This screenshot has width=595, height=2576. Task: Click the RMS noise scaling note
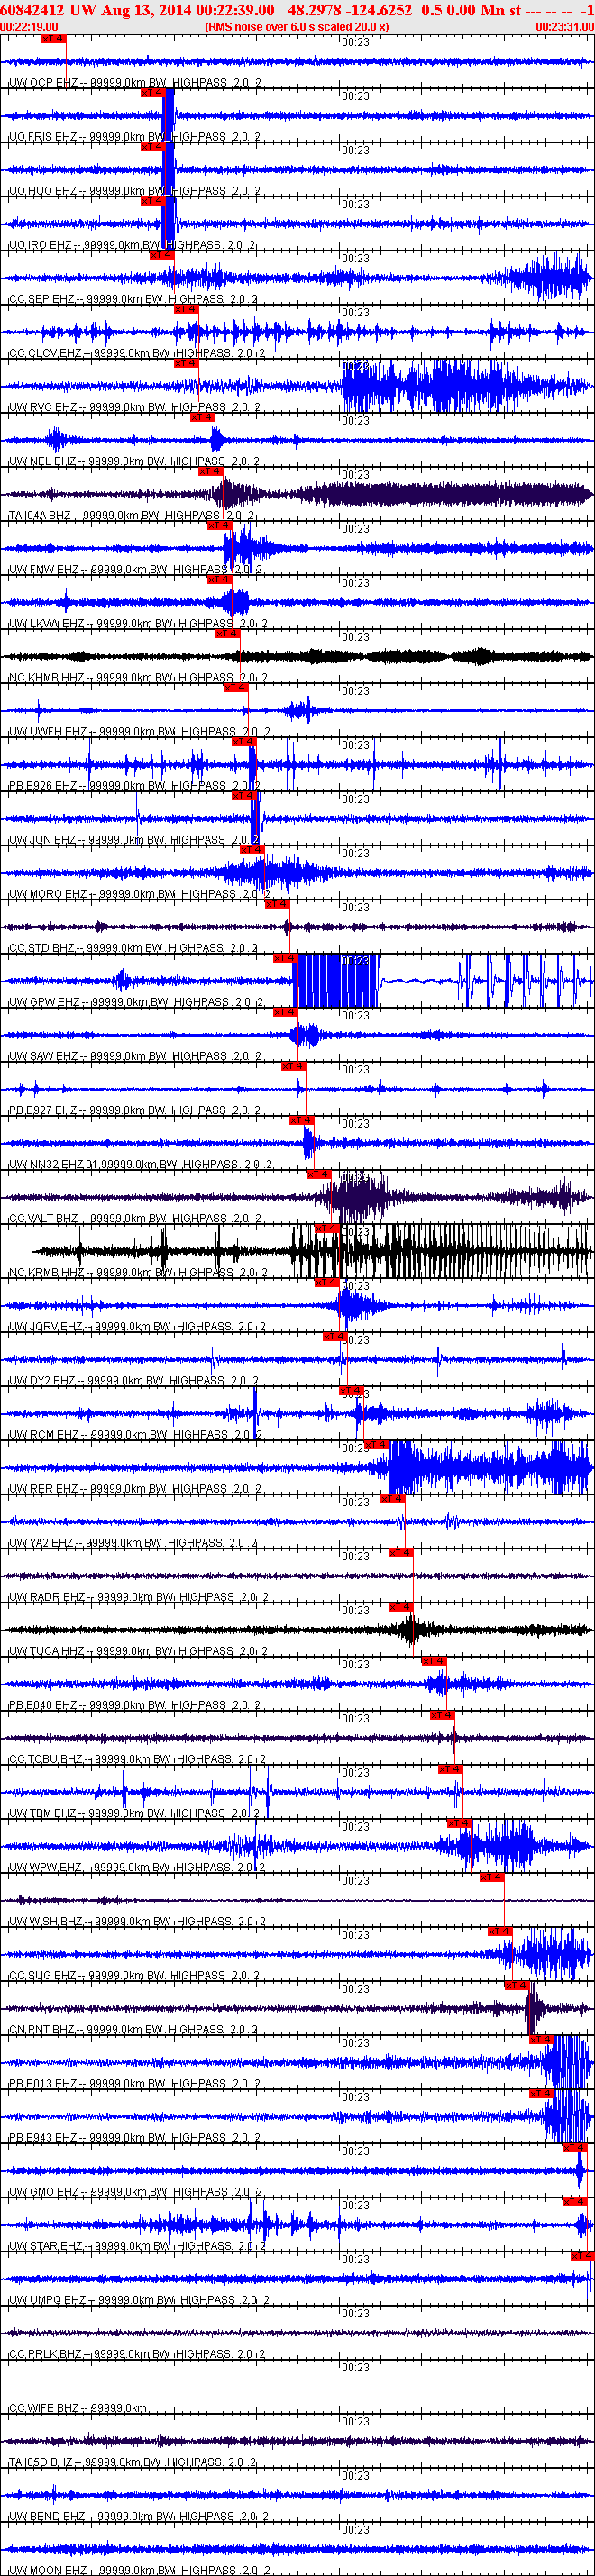point(296,26)
